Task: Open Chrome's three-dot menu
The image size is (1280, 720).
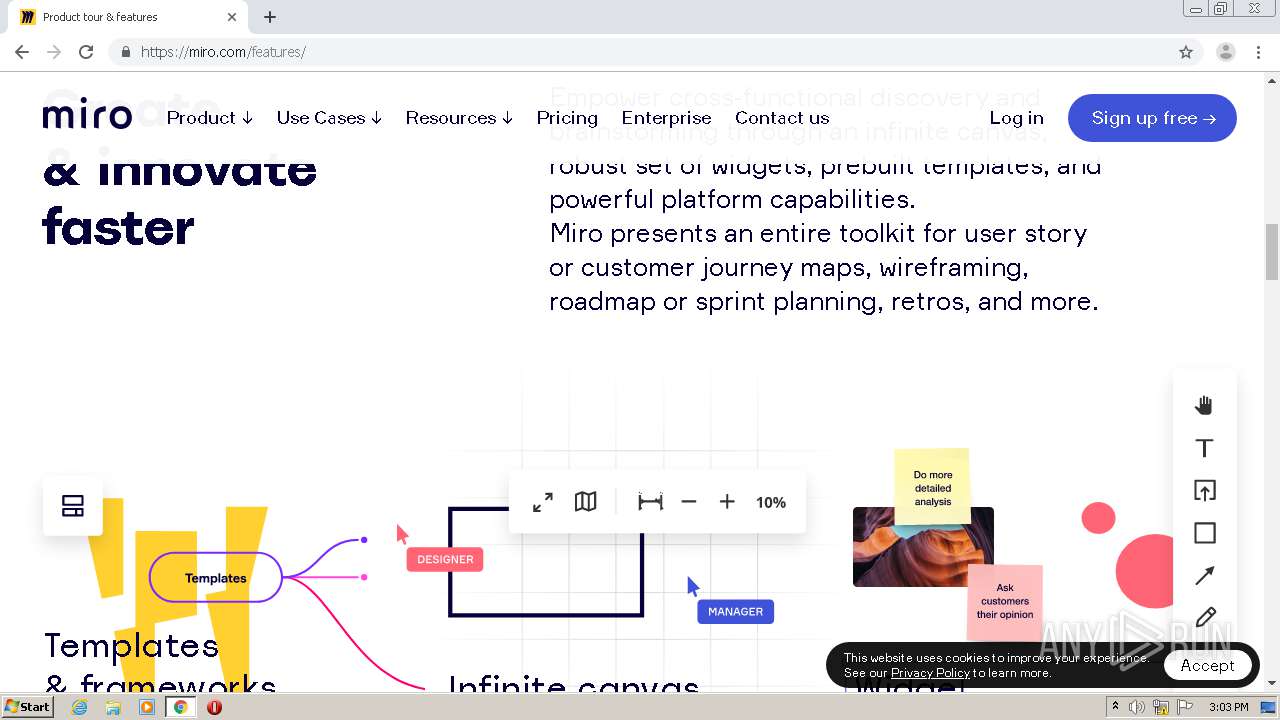Action: (1258, 52)
